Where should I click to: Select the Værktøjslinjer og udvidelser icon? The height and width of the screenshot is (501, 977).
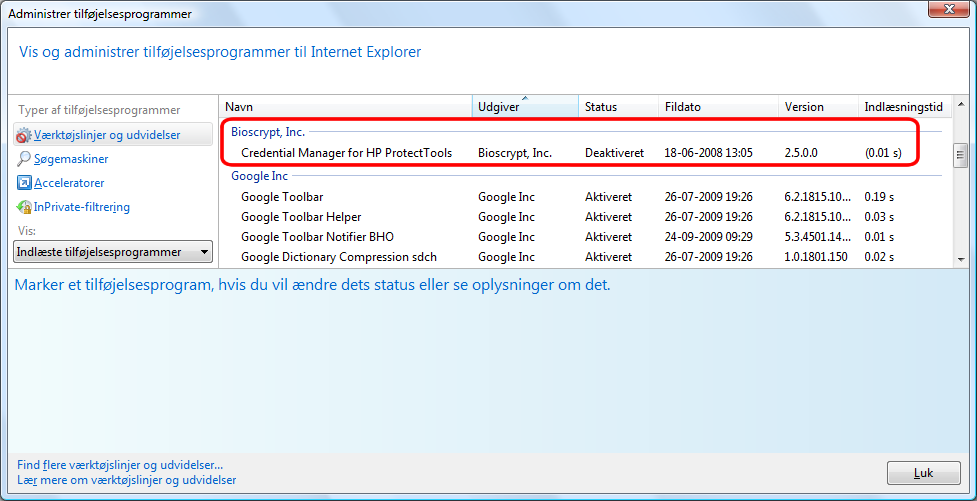[24, 135]
